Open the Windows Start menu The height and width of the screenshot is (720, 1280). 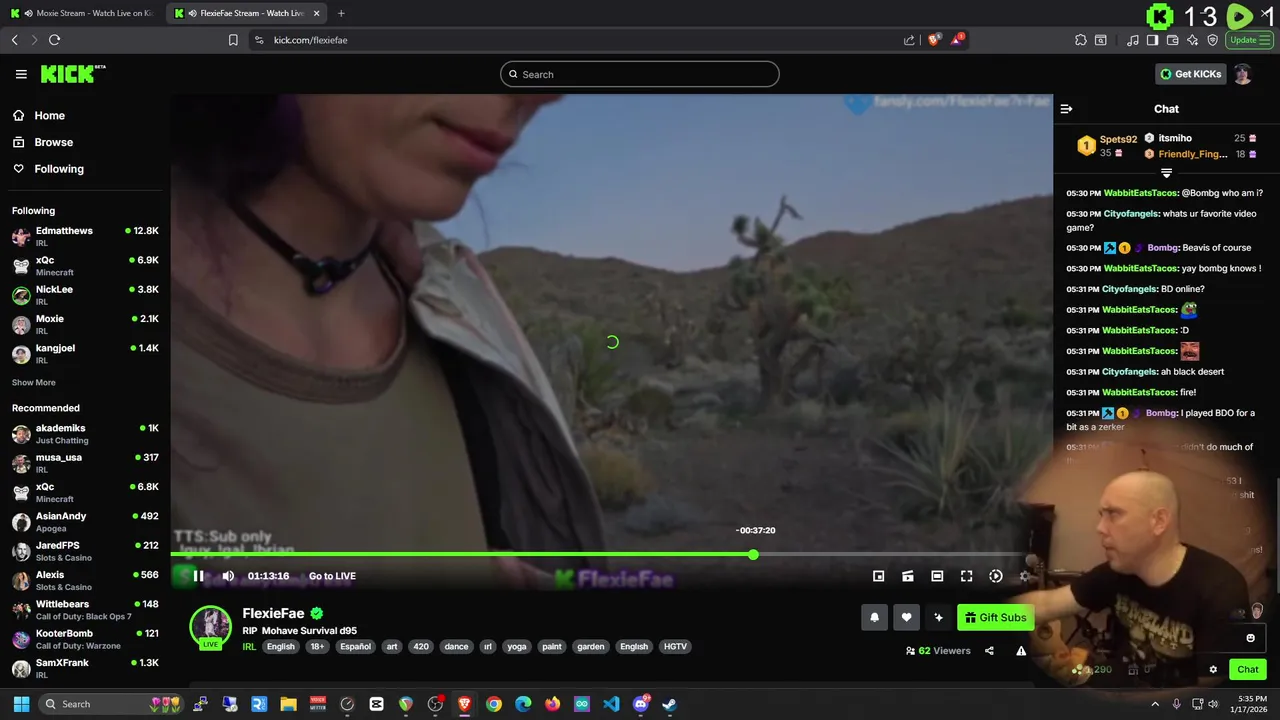tap(21, 704)
